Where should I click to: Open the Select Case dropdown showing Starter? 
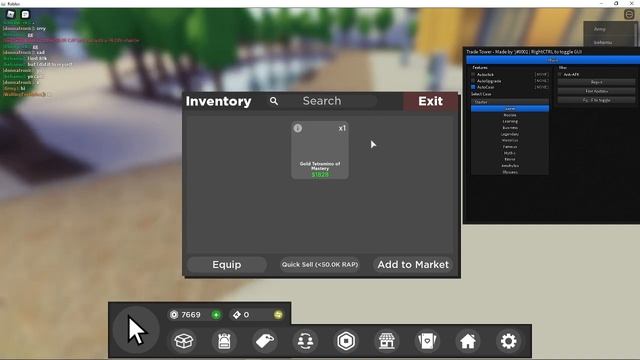[x=510, y=102]
